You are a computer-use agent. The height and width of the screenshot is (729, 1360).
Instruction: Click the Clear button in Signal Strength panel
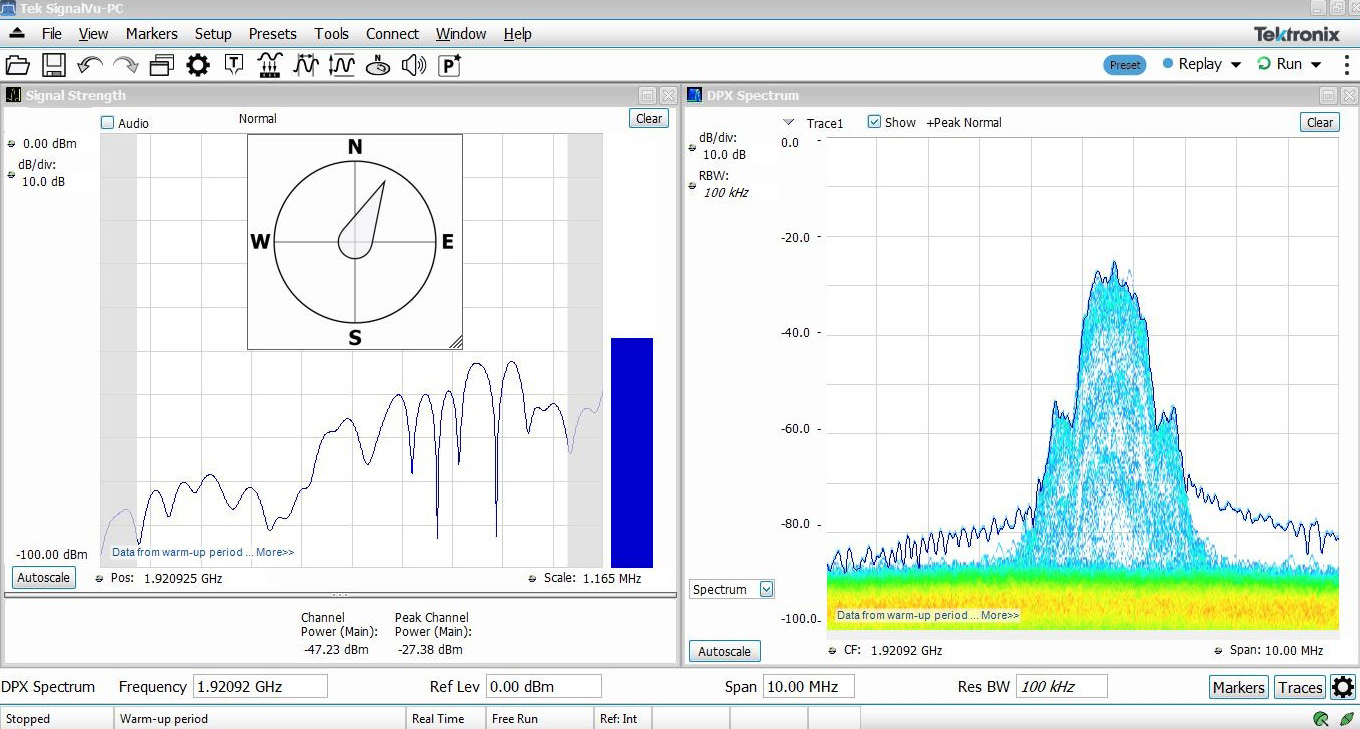click(x=648, y=118)
